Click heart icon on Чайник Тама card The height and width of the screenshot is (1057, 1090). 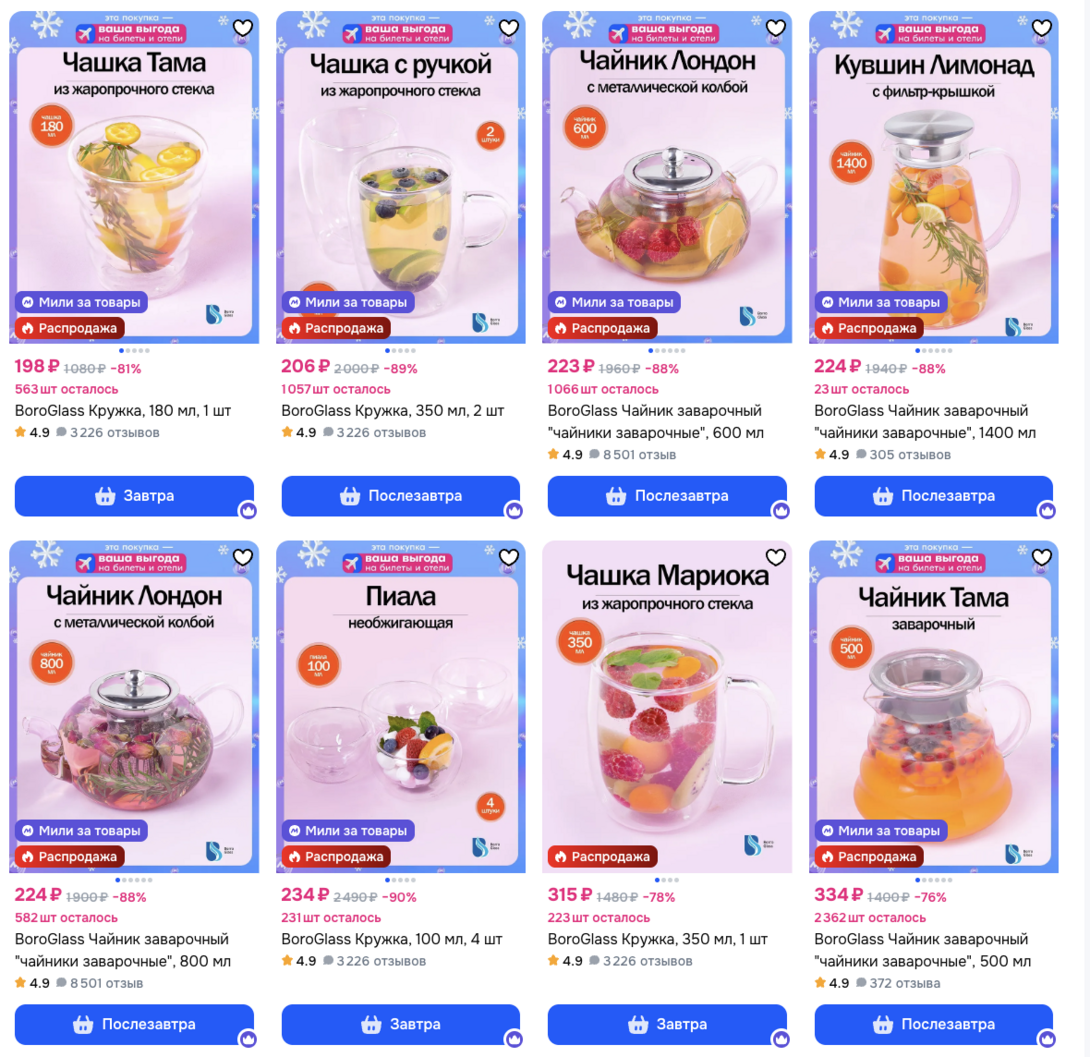tap(1041, 557)
